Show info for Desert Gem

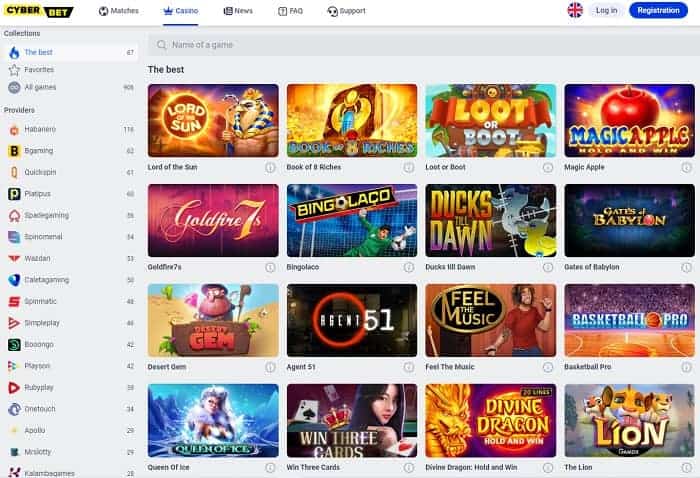(270, 367)
